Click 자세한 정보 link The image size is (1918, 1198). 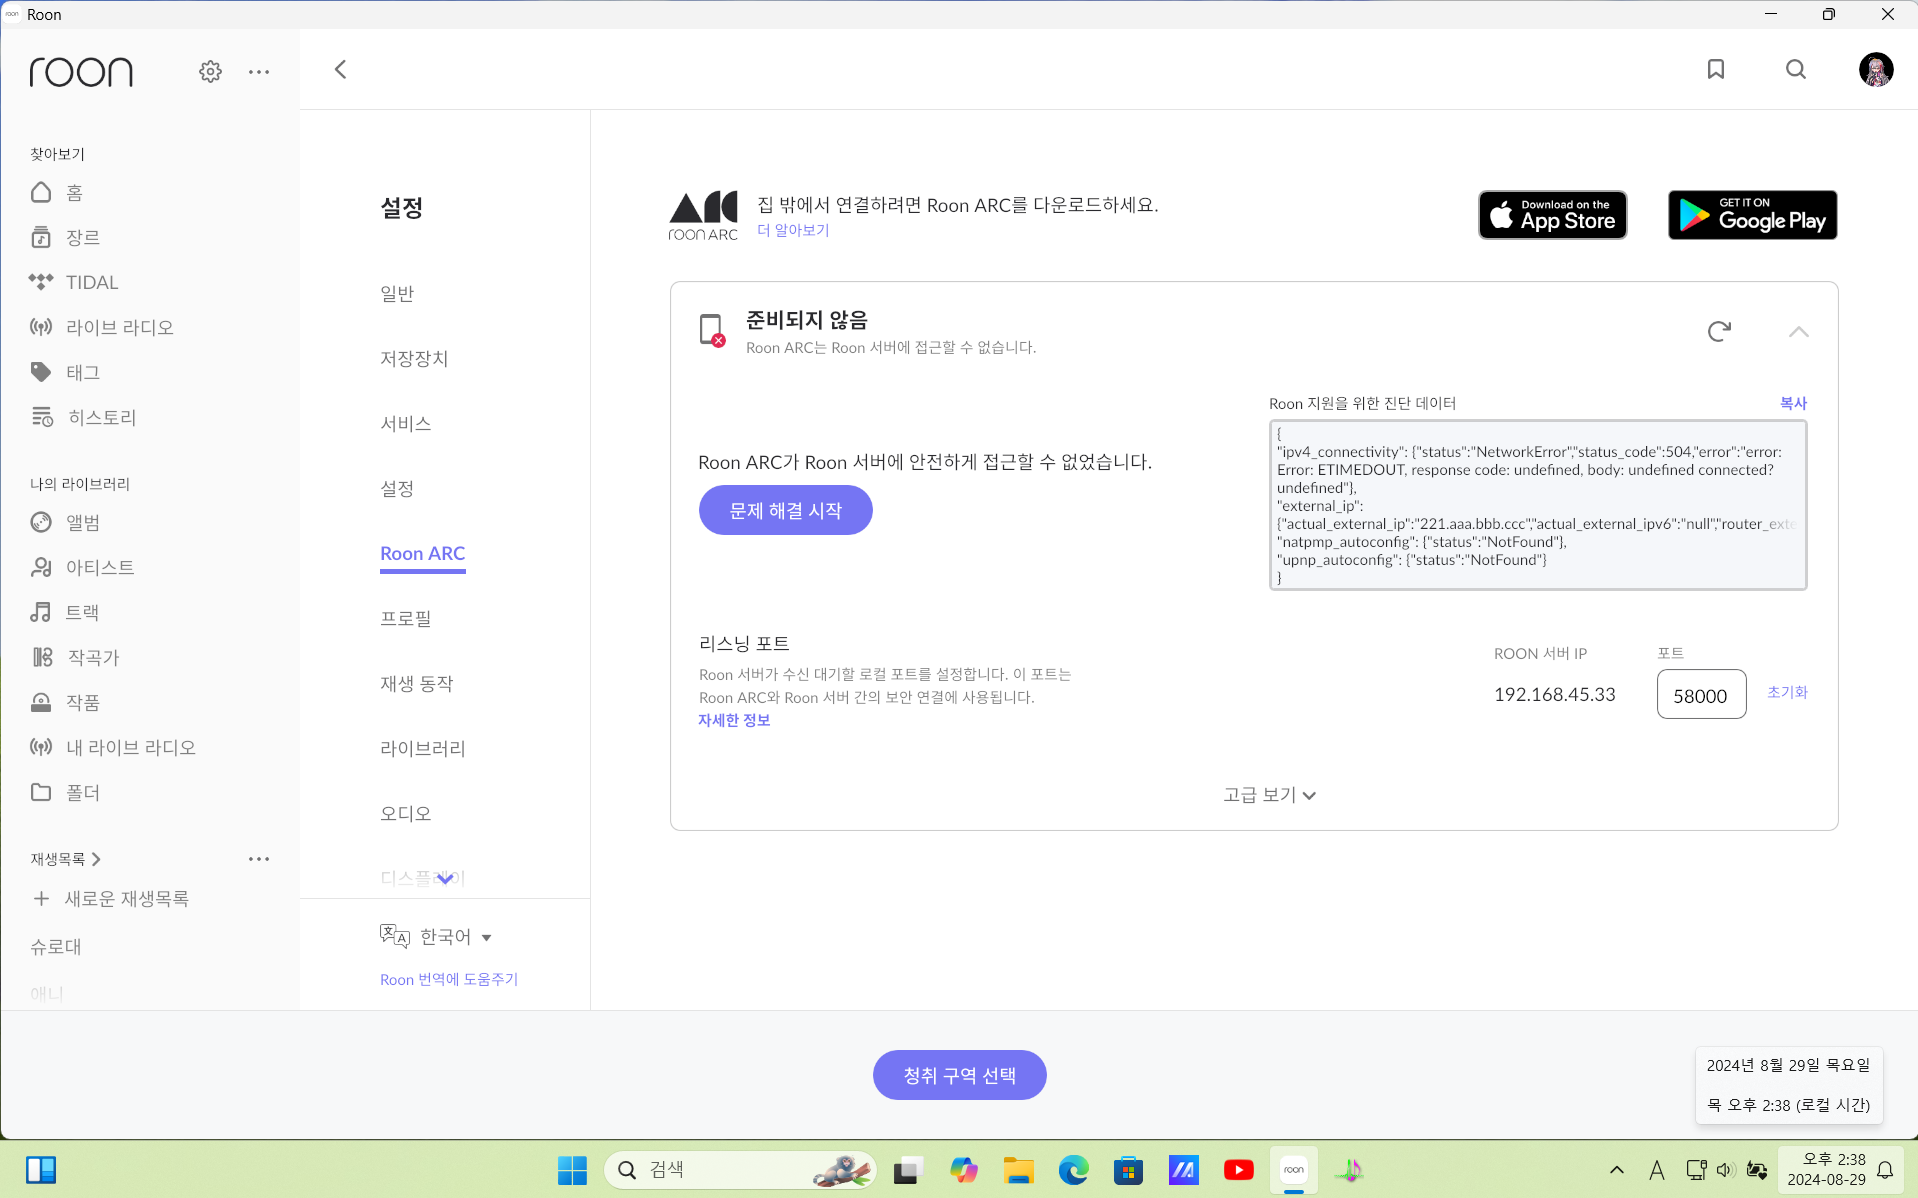[734, 720]
